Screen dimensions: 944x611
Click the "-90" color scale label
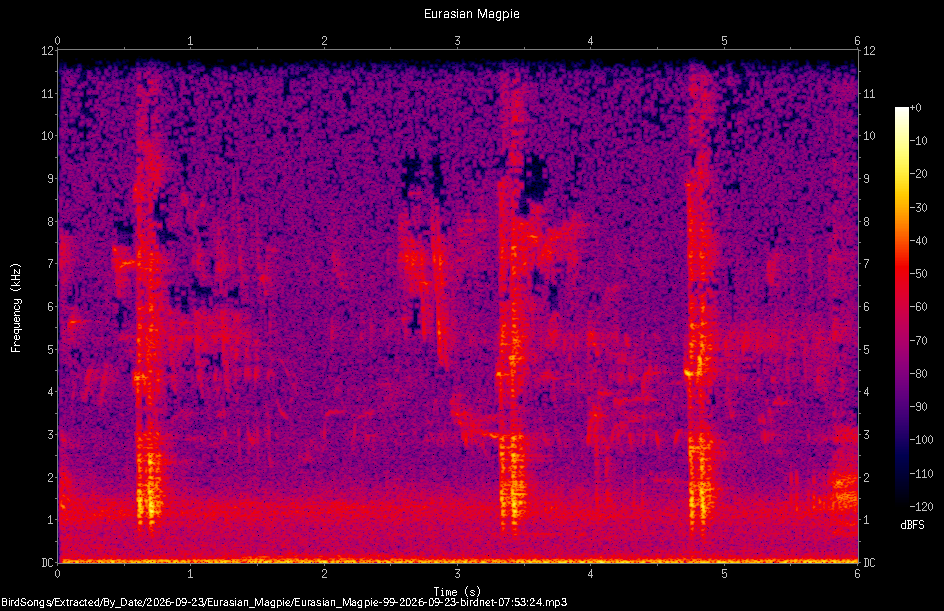tap(918, 407)
